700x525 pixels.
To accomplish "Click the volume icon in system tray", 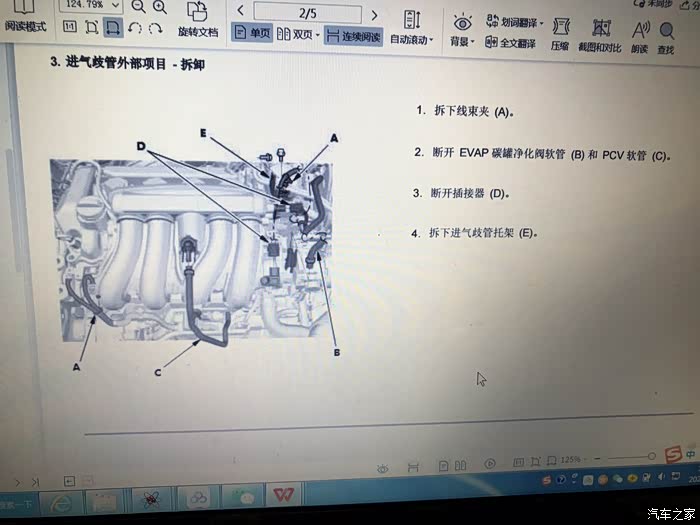I will 661,476.
